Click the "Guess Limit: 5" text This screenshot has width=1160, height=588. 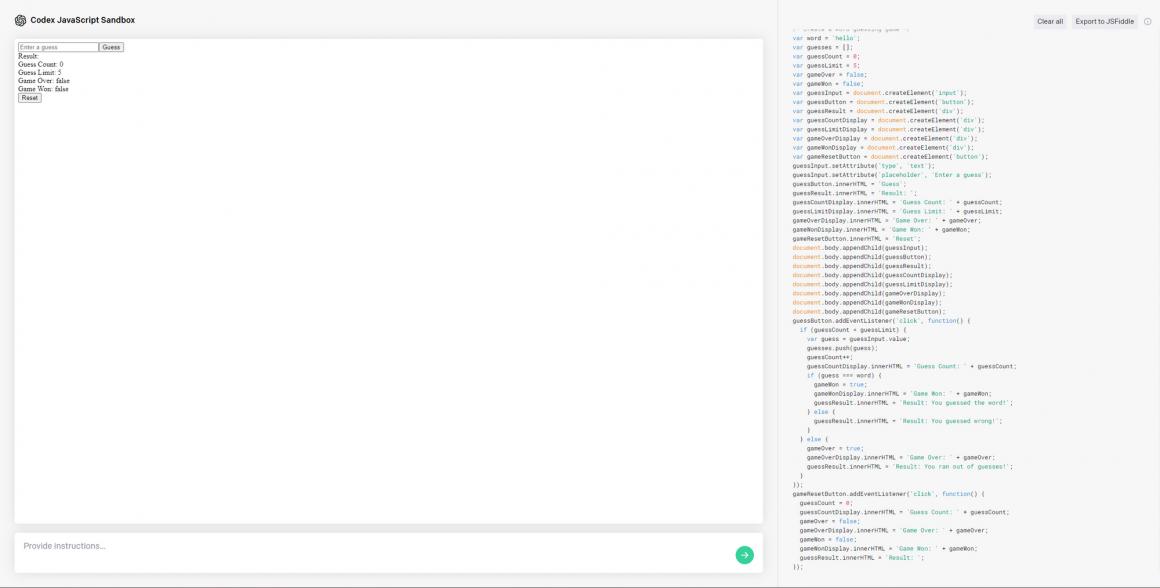click(40, 72)
